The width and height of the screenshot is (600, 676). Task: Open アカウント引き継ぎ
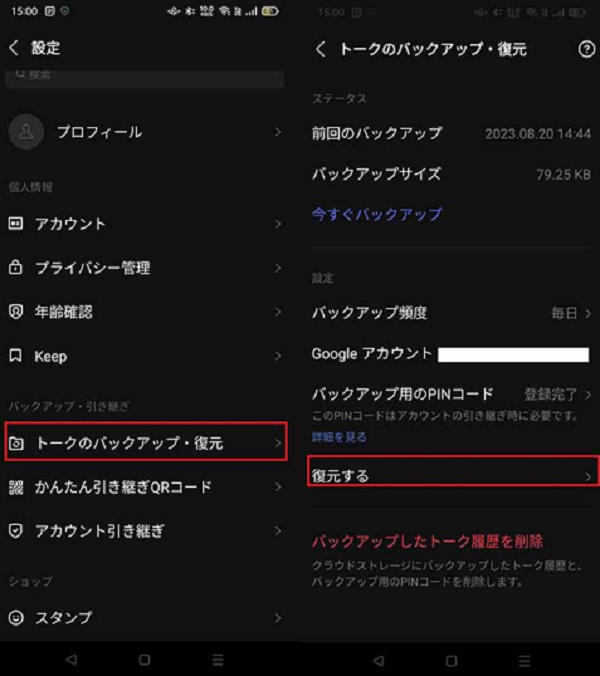click(144, 531)
